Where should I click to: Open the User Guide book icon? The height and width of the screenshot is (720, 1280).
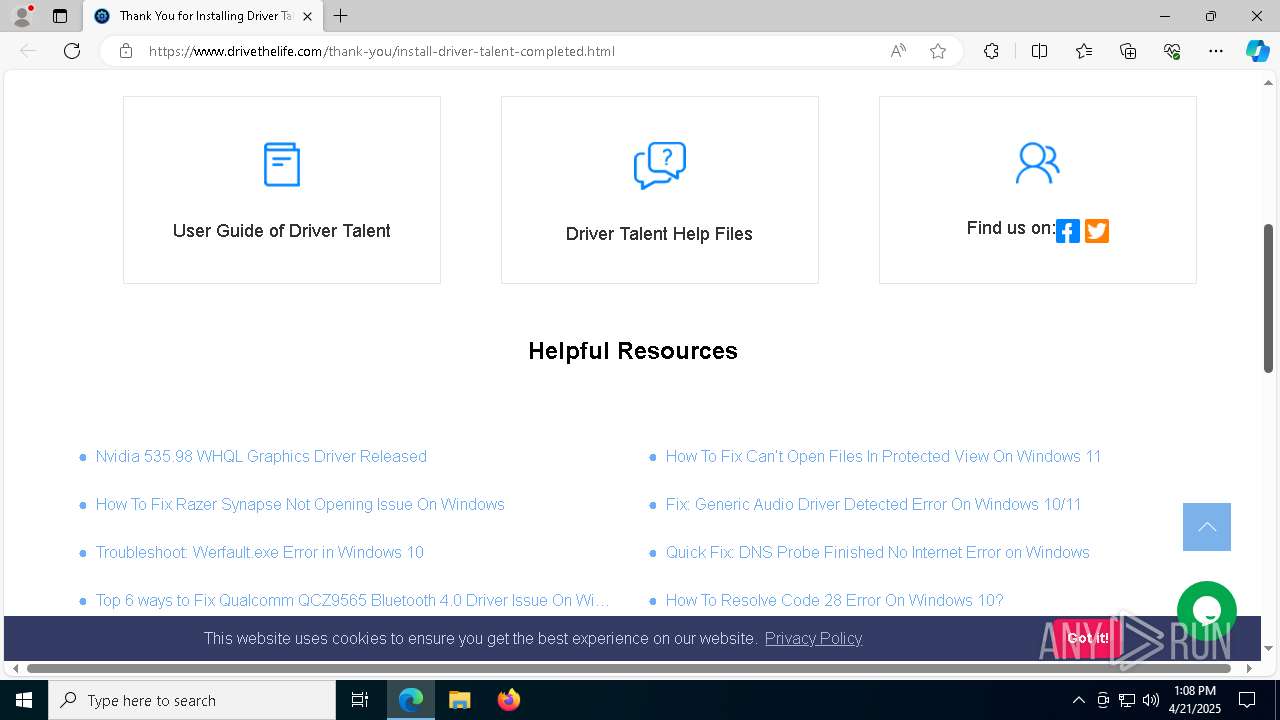(281, 164)
